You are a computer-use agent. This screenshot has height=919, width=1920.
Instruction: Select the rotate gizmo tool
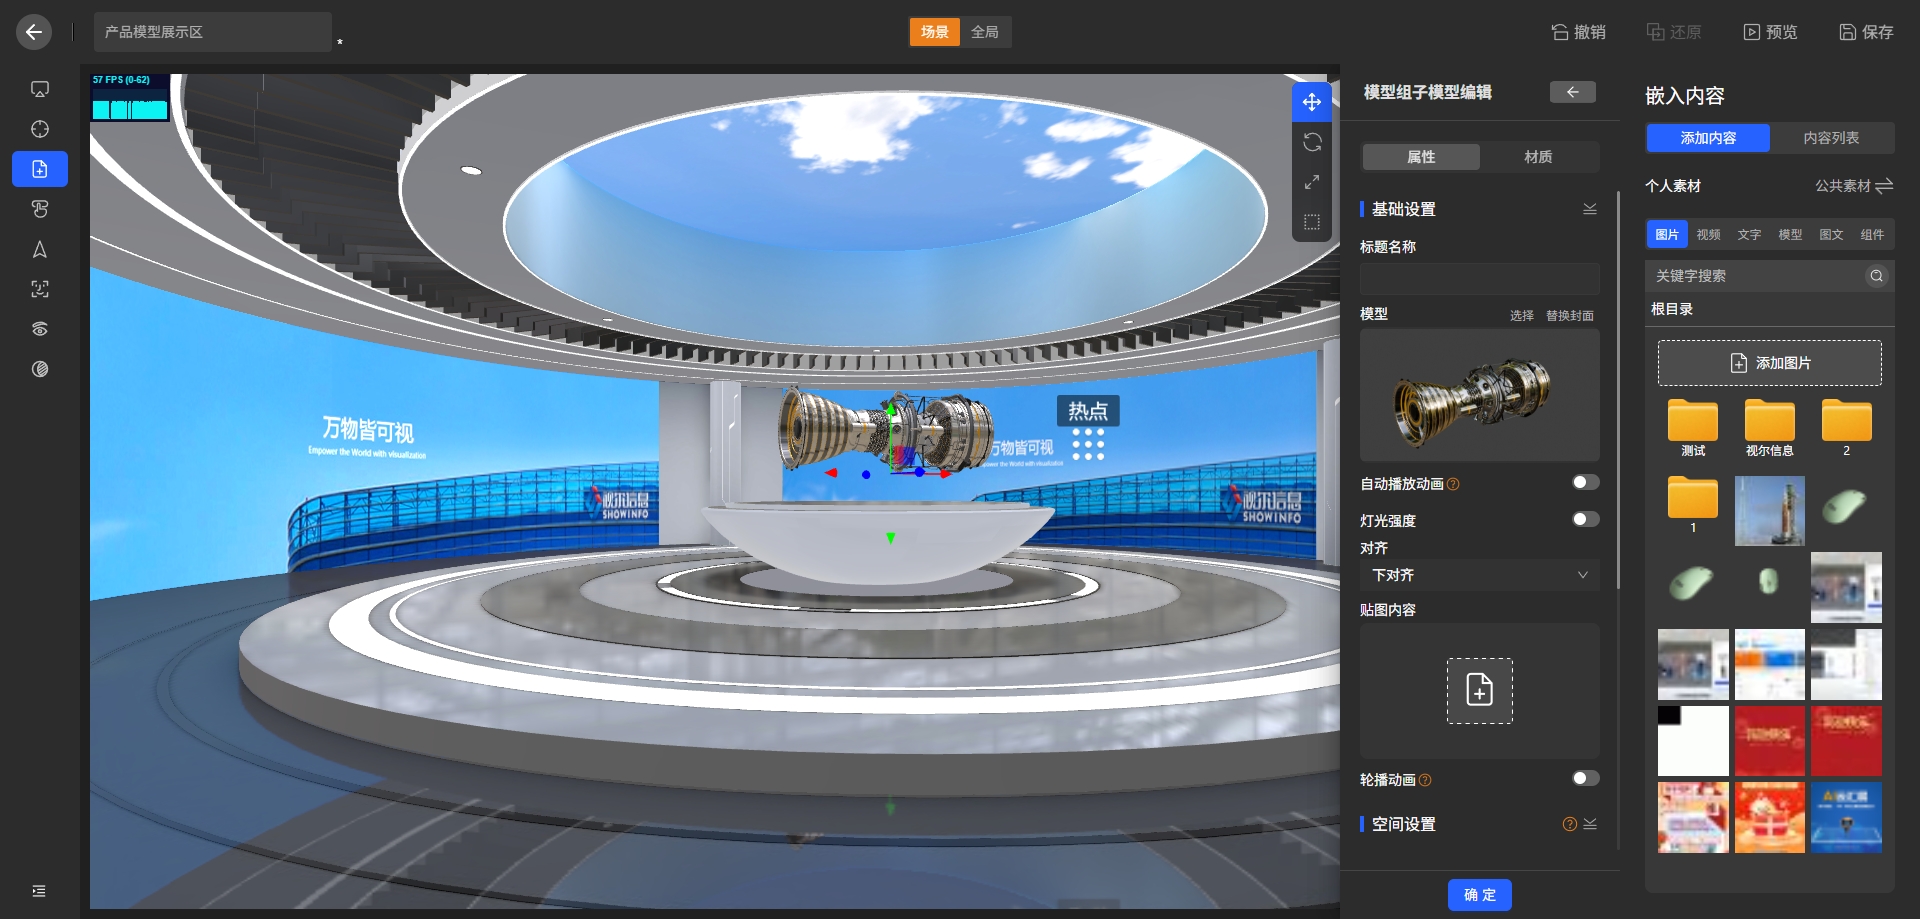tap(1312, 142)
